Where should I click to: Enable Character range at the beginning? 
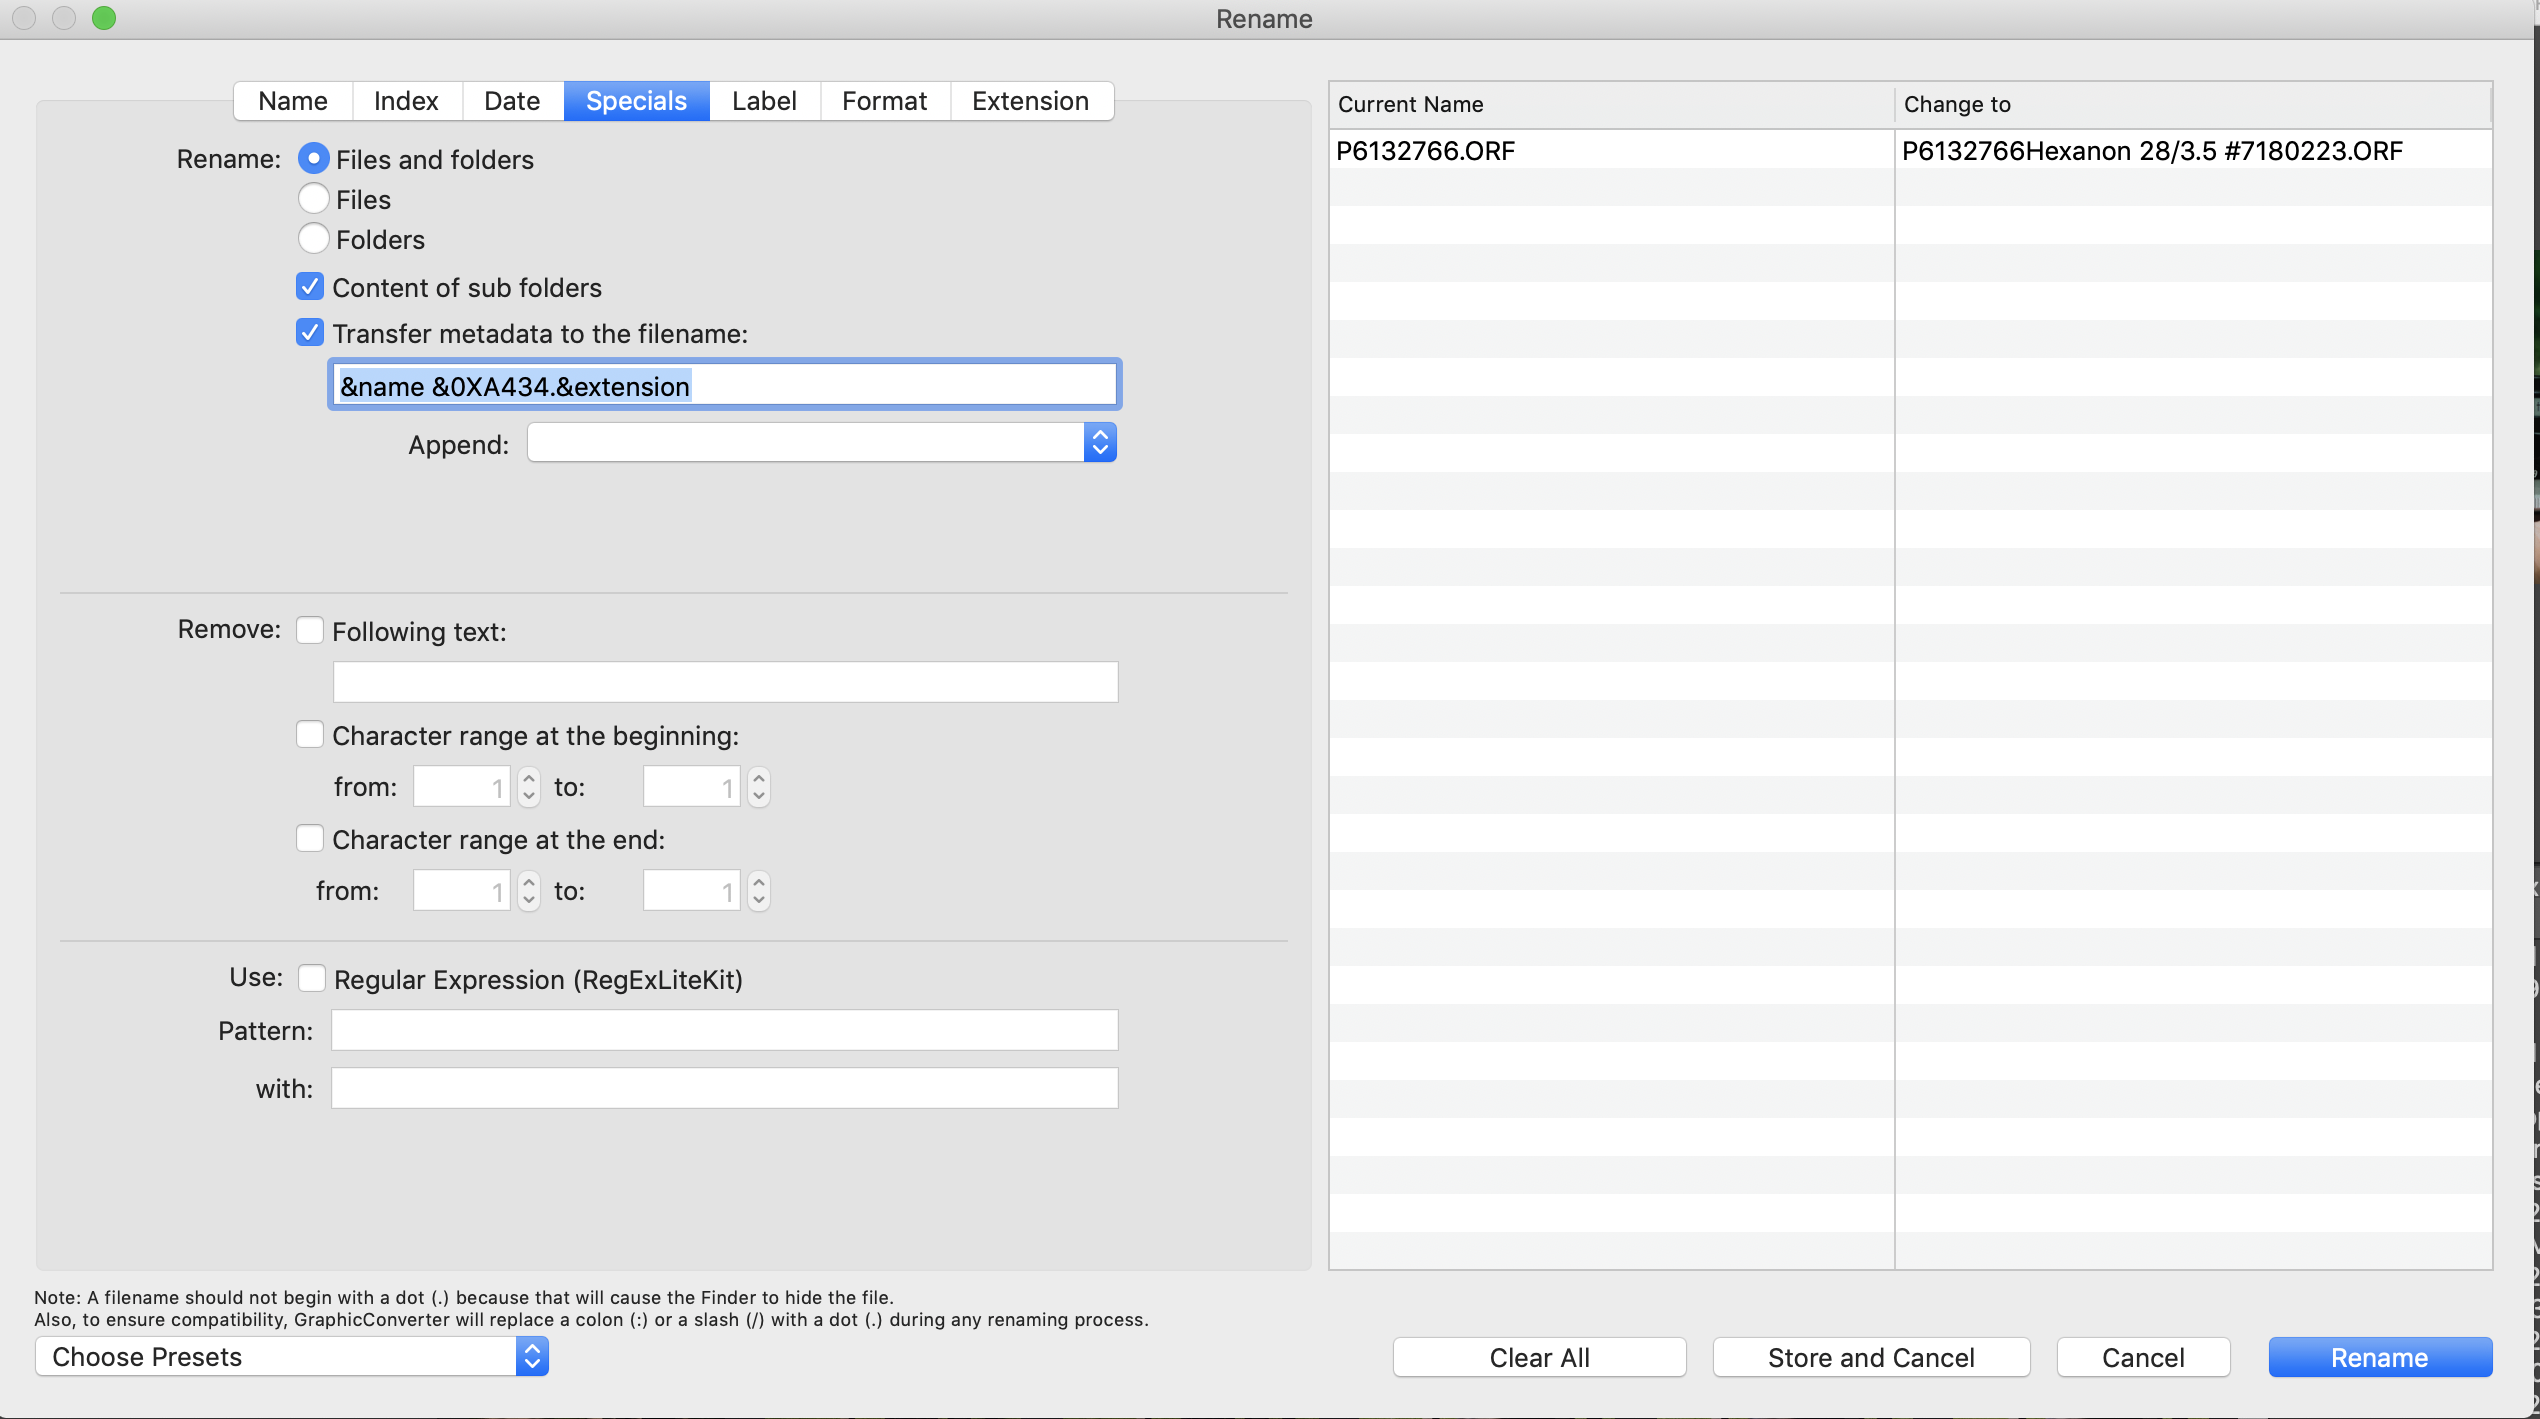pos(309,733)
